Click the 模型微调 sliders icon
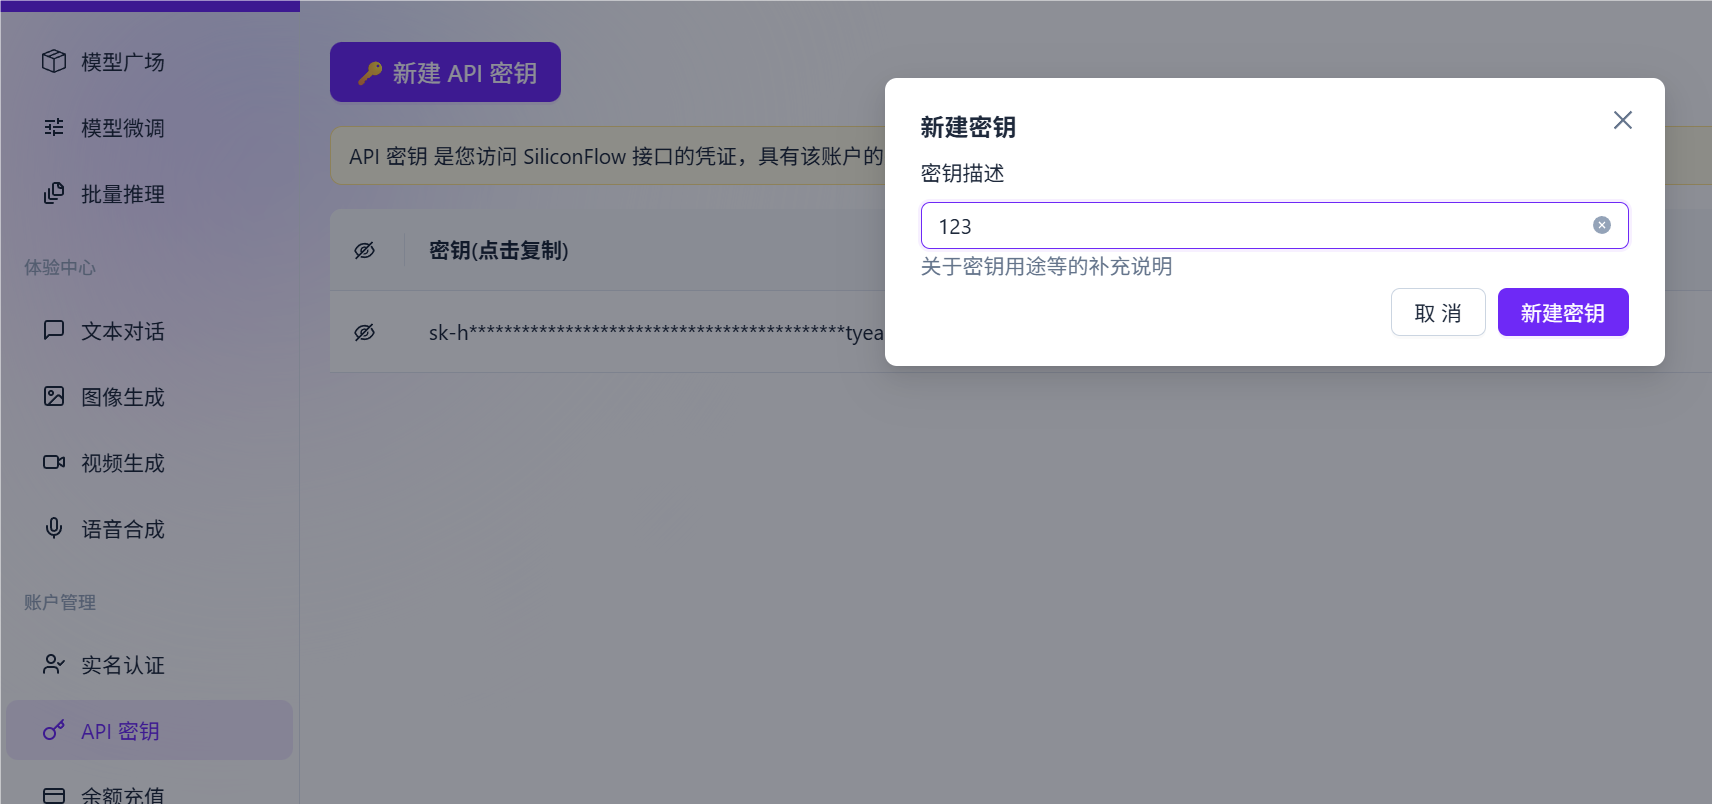 [54, 127]
